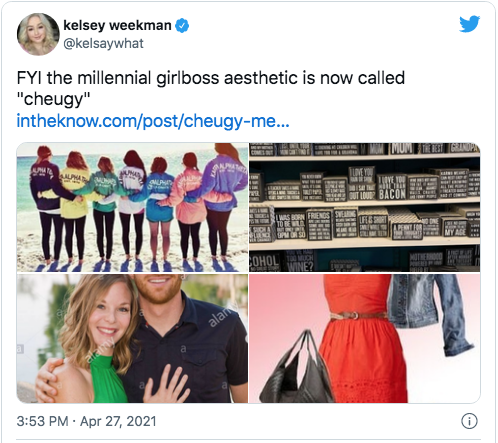Click the @kelsaywhat handle
The width and height of the screenshot is (498, 443).
[103, 44]
